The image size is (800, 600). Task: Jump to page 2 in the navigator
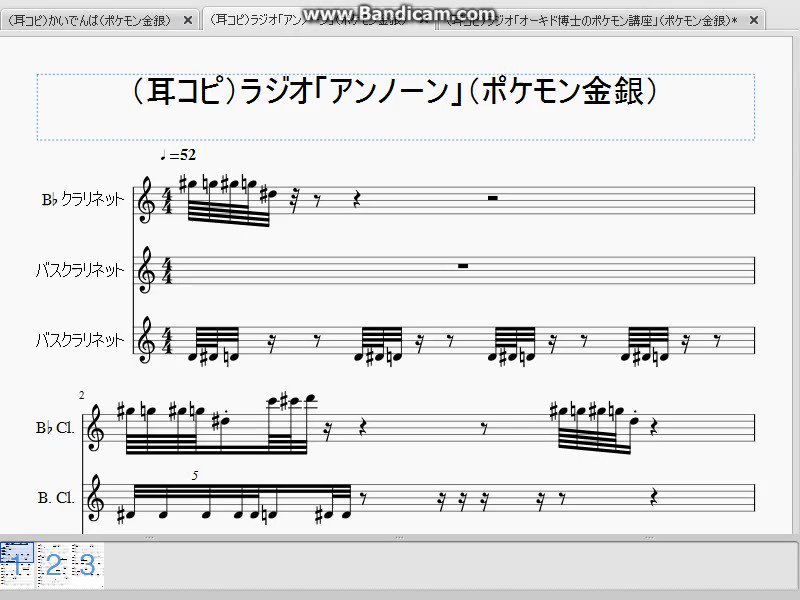click(53, 565)
